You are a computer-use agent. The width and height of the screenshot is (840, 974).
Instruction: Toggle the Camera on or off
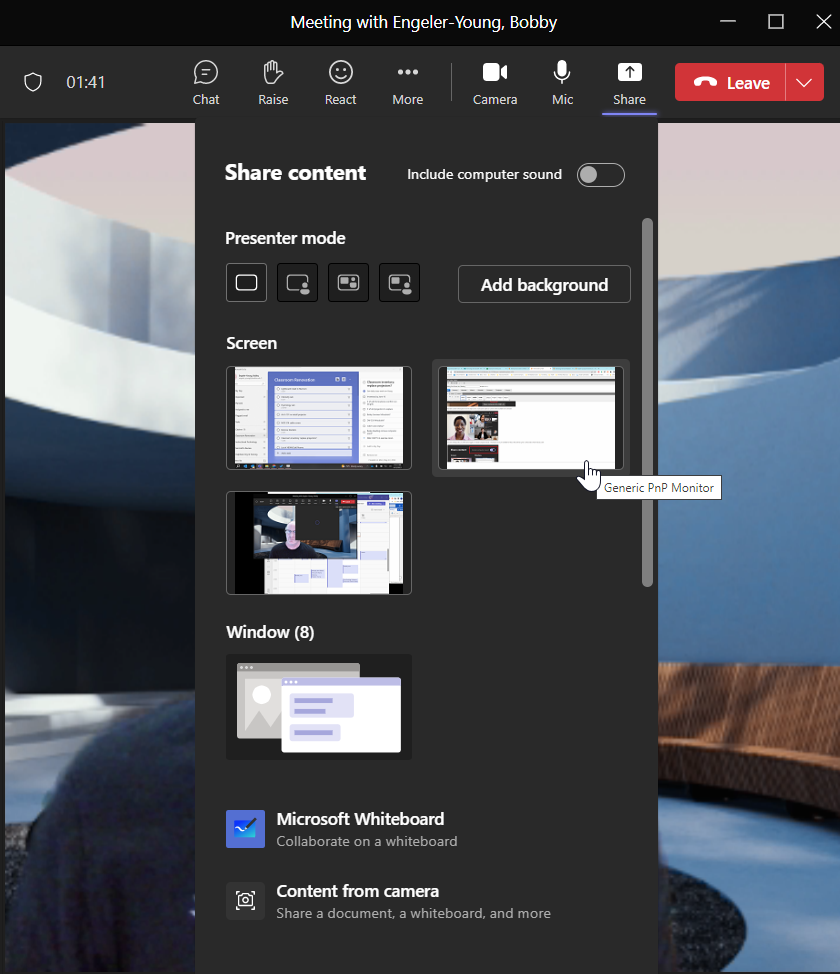point(495,83)
